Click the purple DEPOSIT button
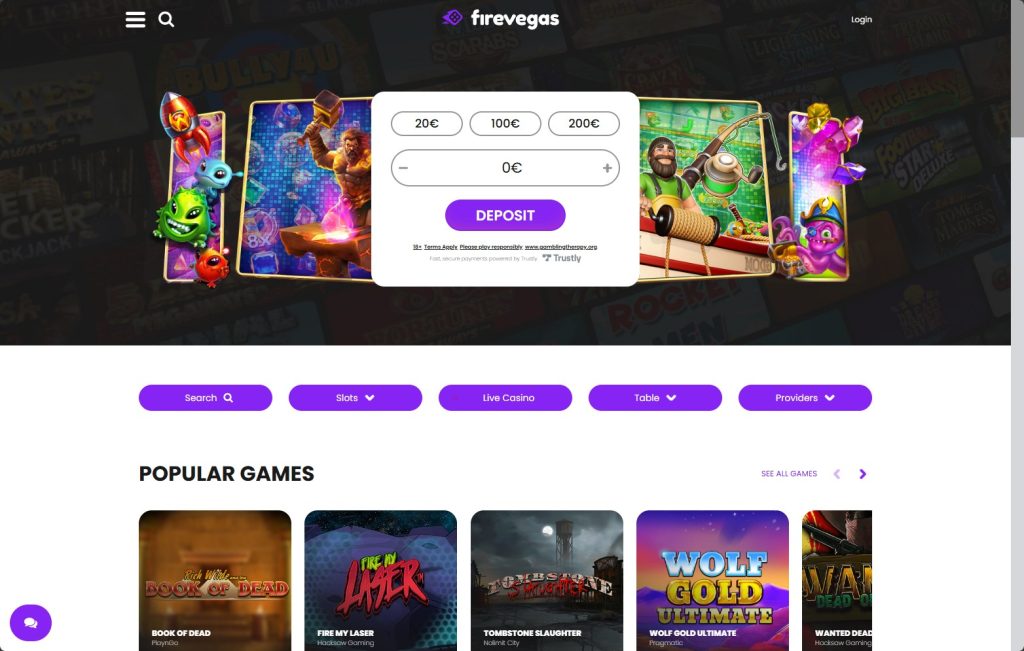The height and width of the screenshot is (651, 1024). tap(505, 215)
